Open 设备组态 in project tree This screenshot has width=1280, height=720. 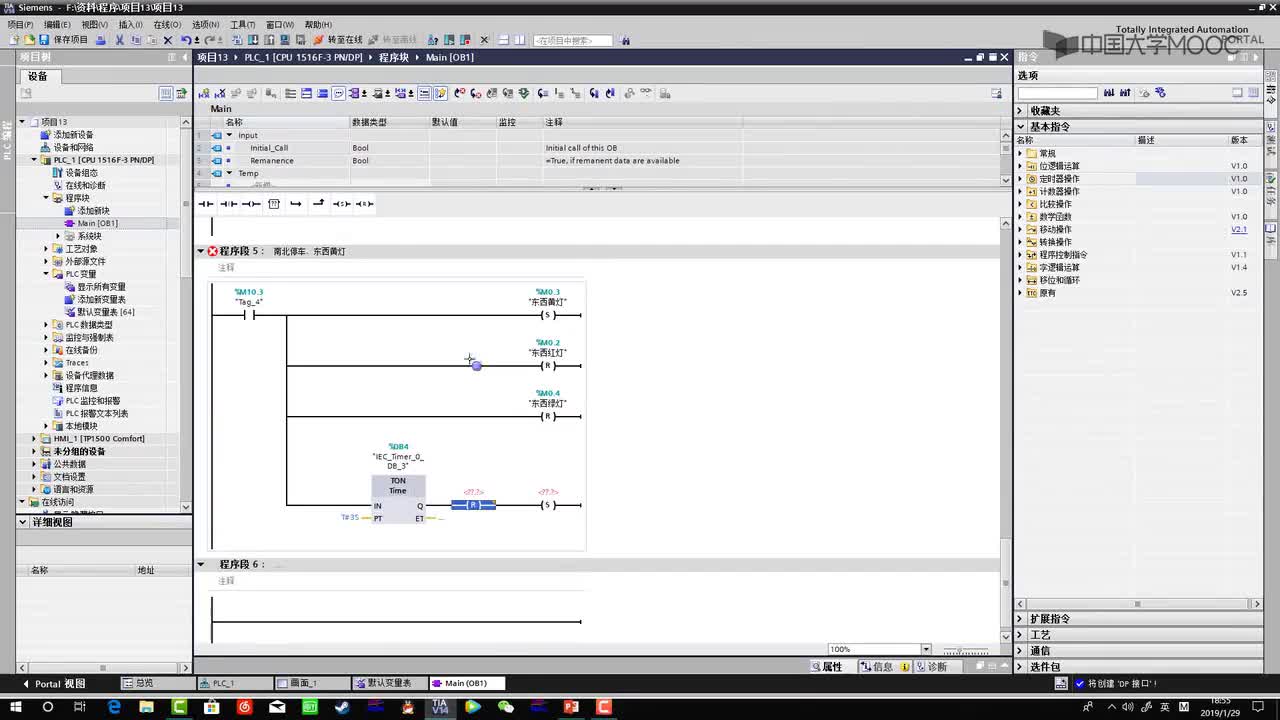click(81, 173)
